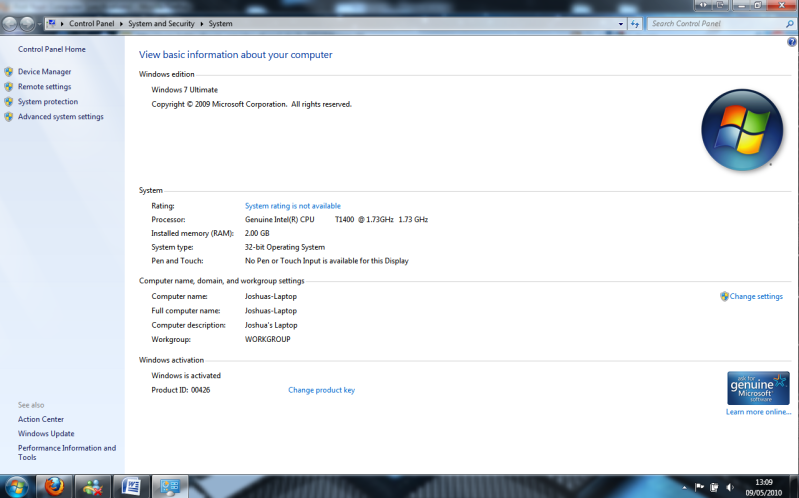The height and width of the screenshot is (498, 799).
Task: Click the help question mark icon
Action: coord(792,42)
